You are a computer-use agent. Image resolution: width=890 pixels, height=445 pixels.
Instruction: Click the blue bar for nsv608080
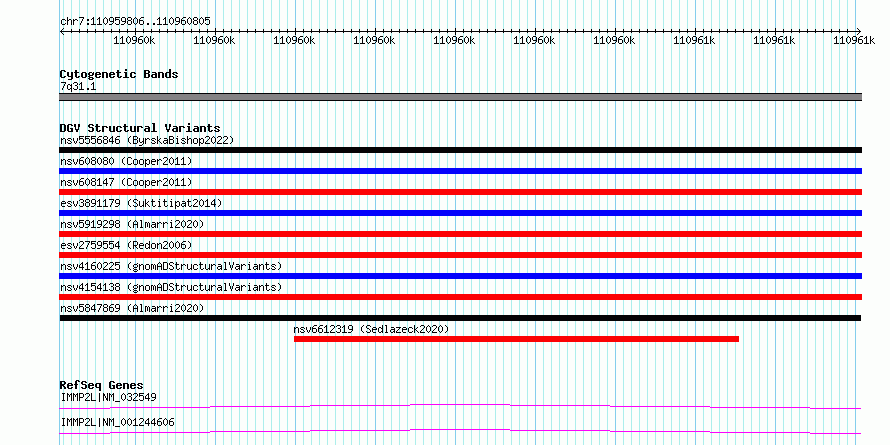tap(460, 171)
